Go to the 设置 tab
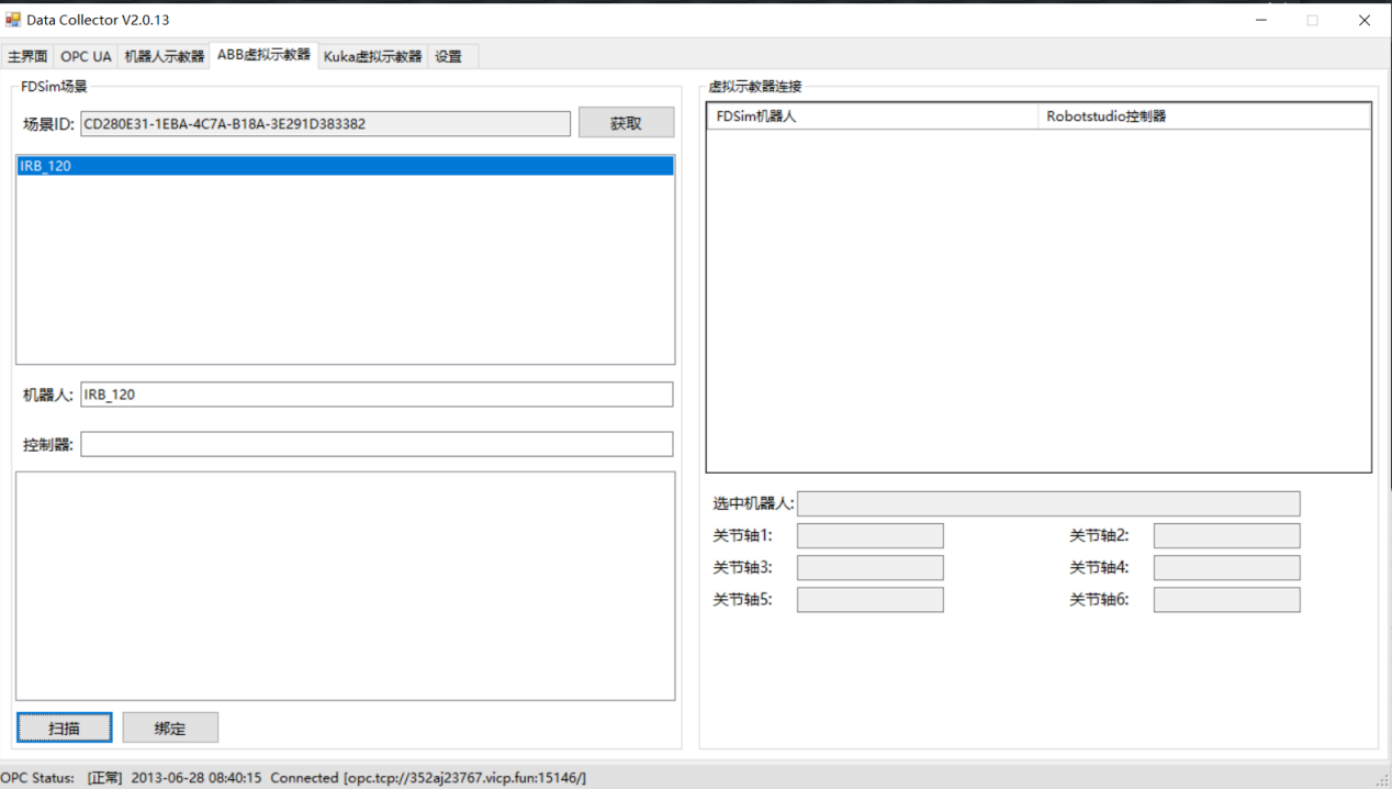Image resolution: width=1393 pixels, height=789 pixels. (x=449, y=57)
